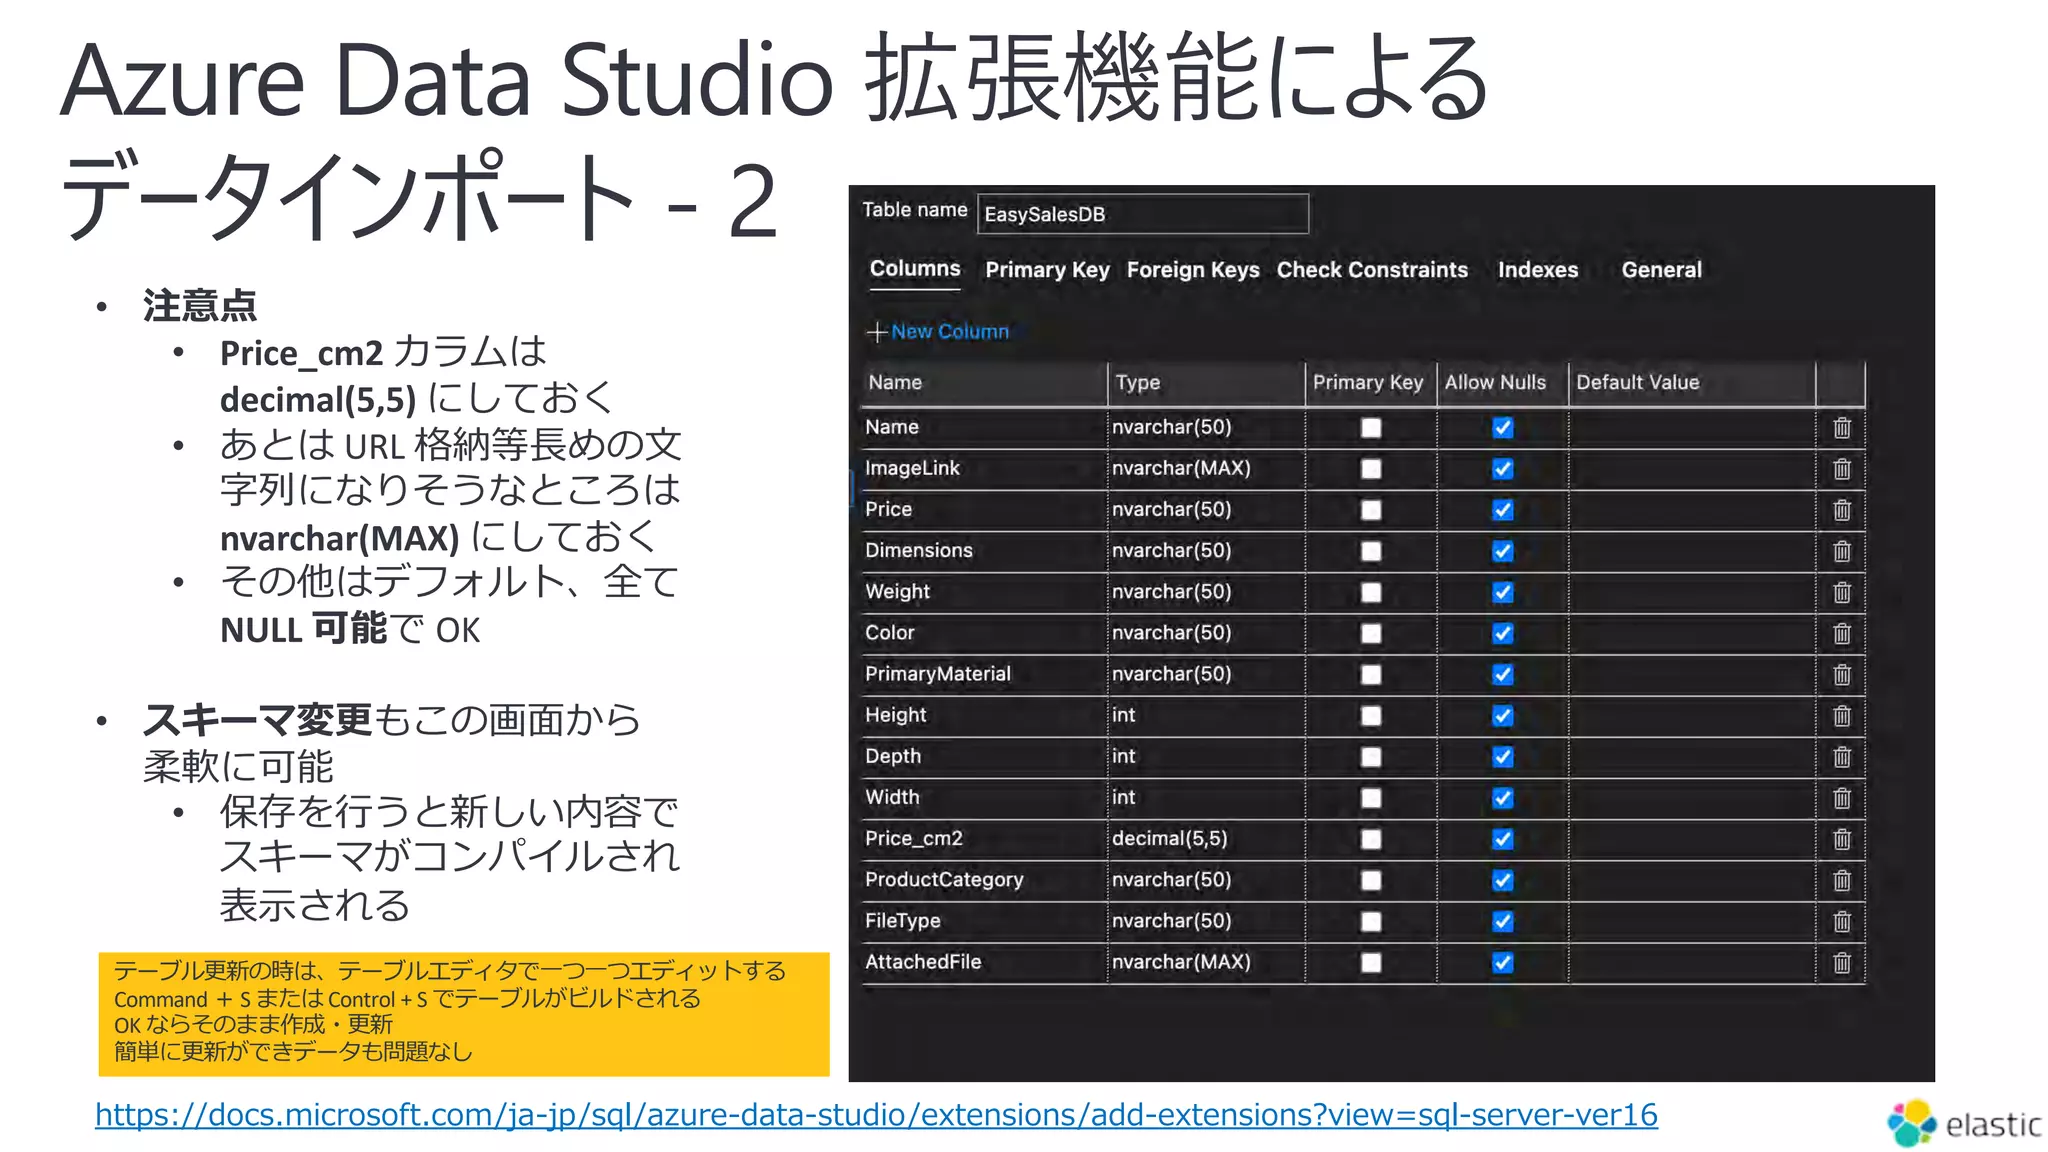2048x1152 pixels.
Task: Click Default Value cell for Weight row
Action: pyautogui.click(x=1692, y=592)
